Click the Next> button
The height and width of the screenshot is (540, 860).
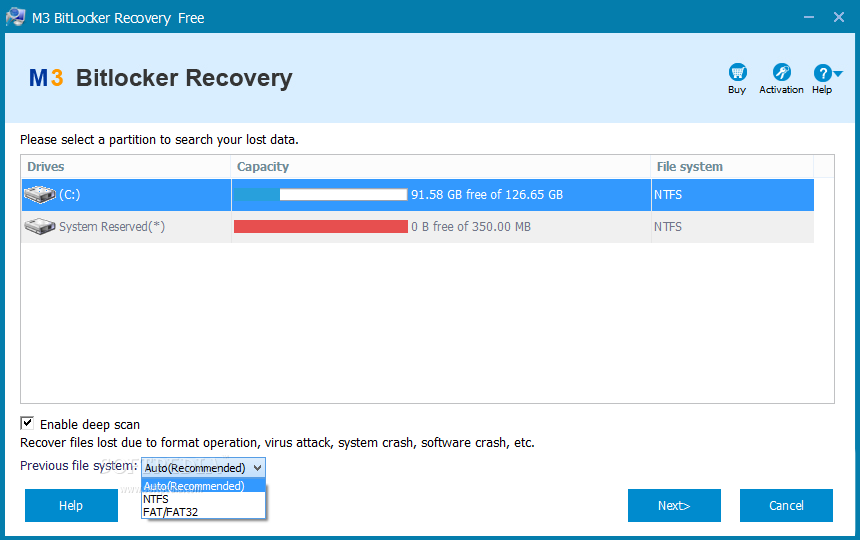pyautogui.click(x=674, y=505)
